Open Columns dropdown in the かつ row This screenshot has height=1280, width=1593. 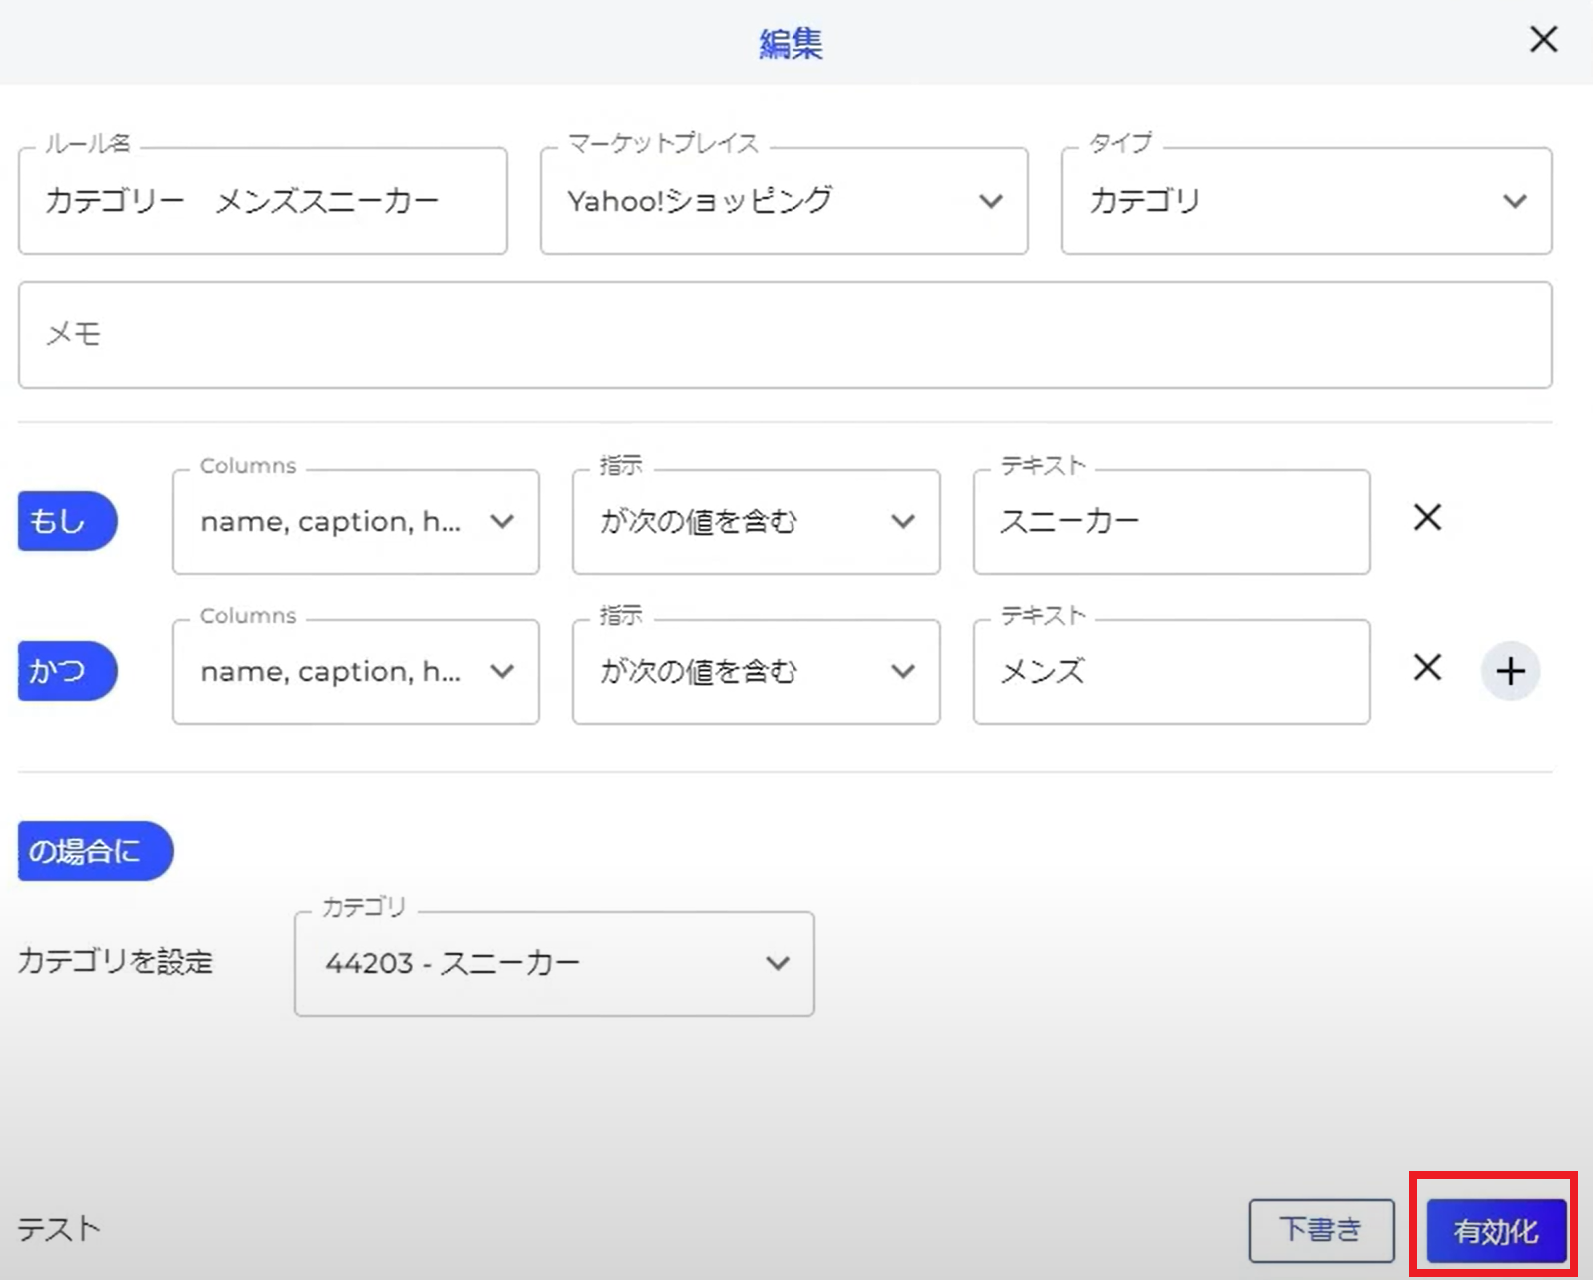356,672
